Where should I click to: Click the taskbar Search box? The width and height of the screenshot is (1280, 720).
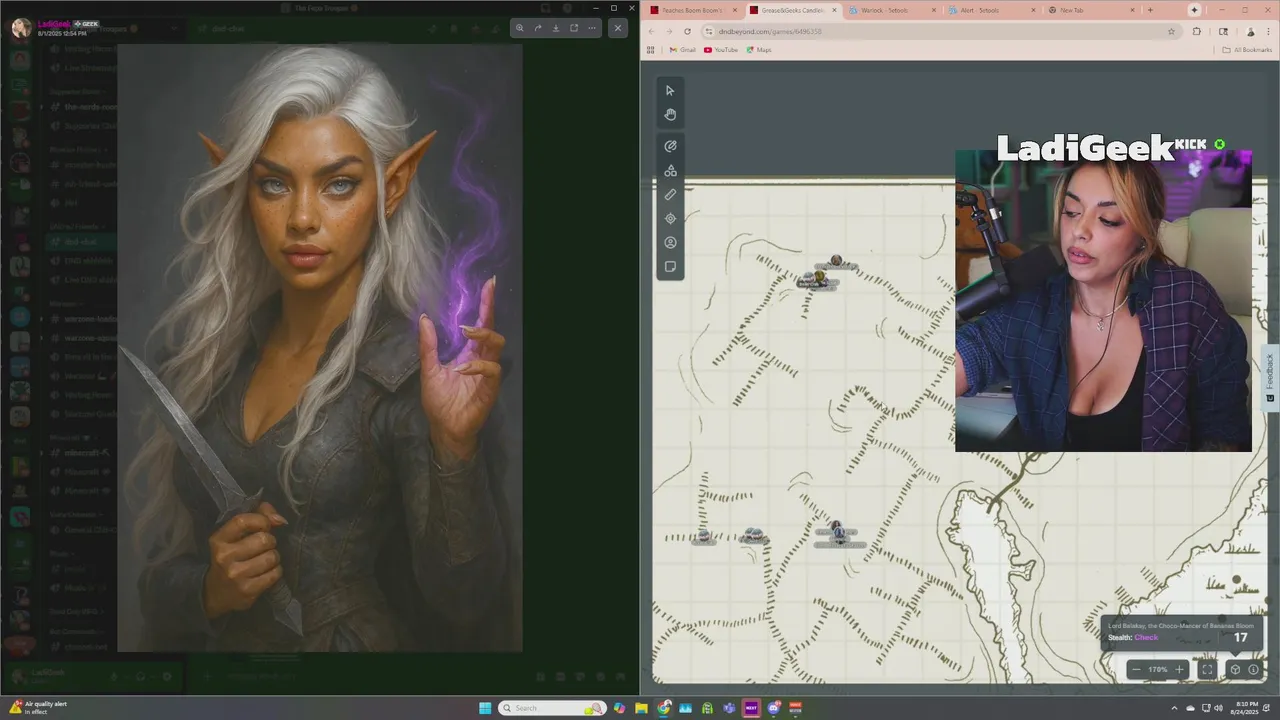(x=553, y=708)
